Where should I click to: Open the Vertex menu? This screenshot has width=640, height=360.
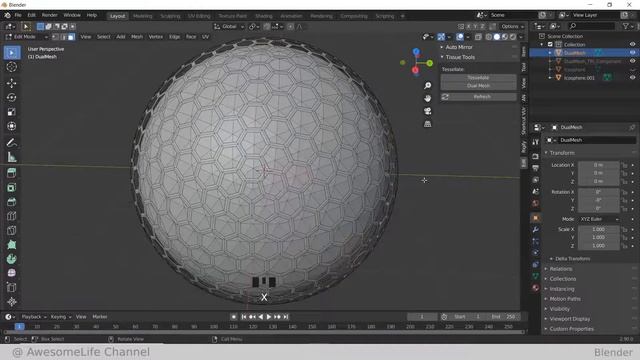point(156,37)
